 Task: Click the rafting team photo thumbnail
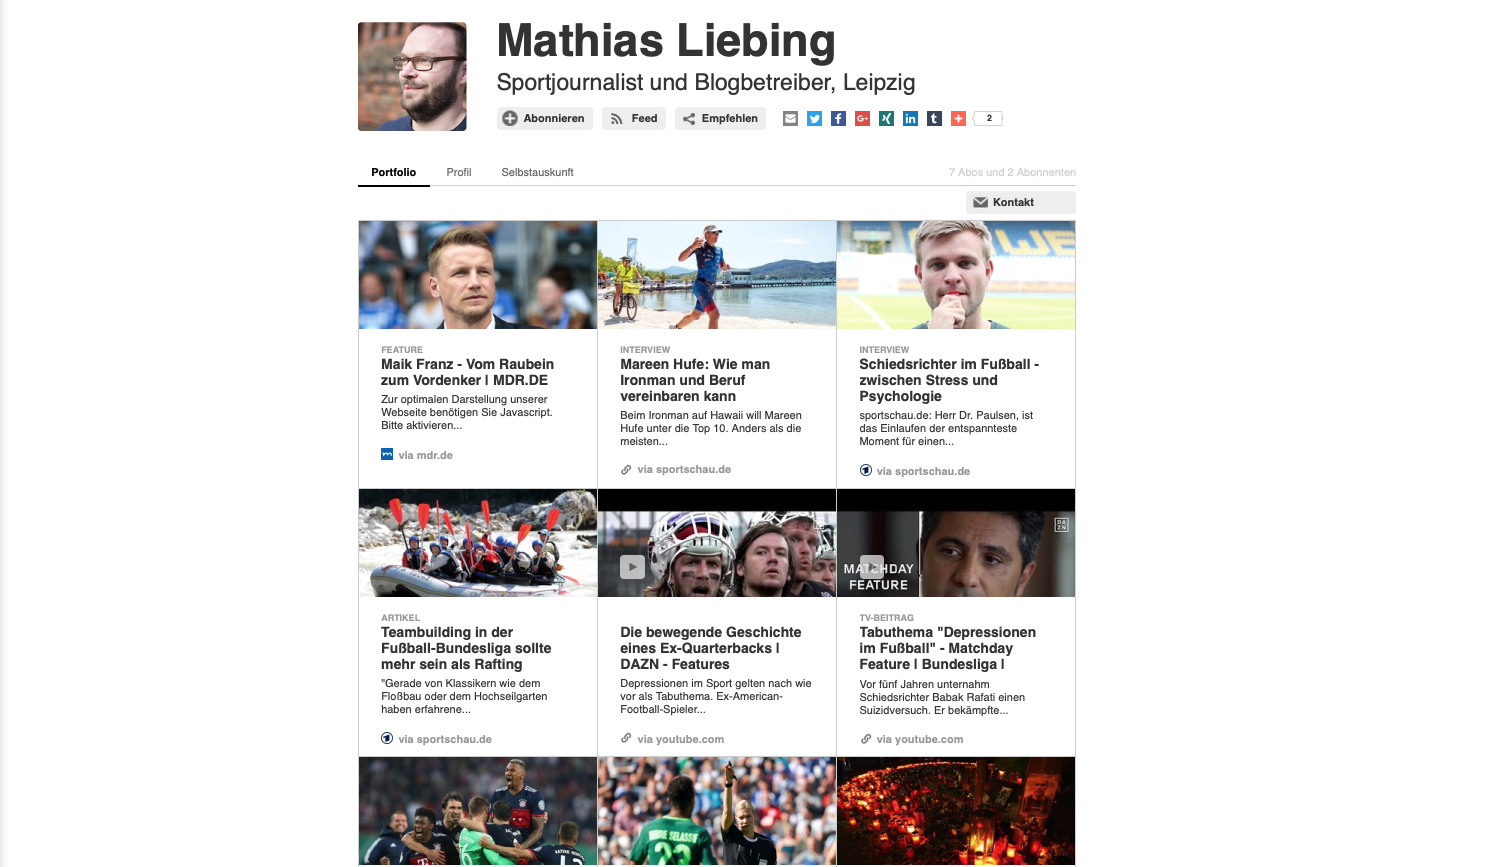pyautogui.click(x=478, y=543)
